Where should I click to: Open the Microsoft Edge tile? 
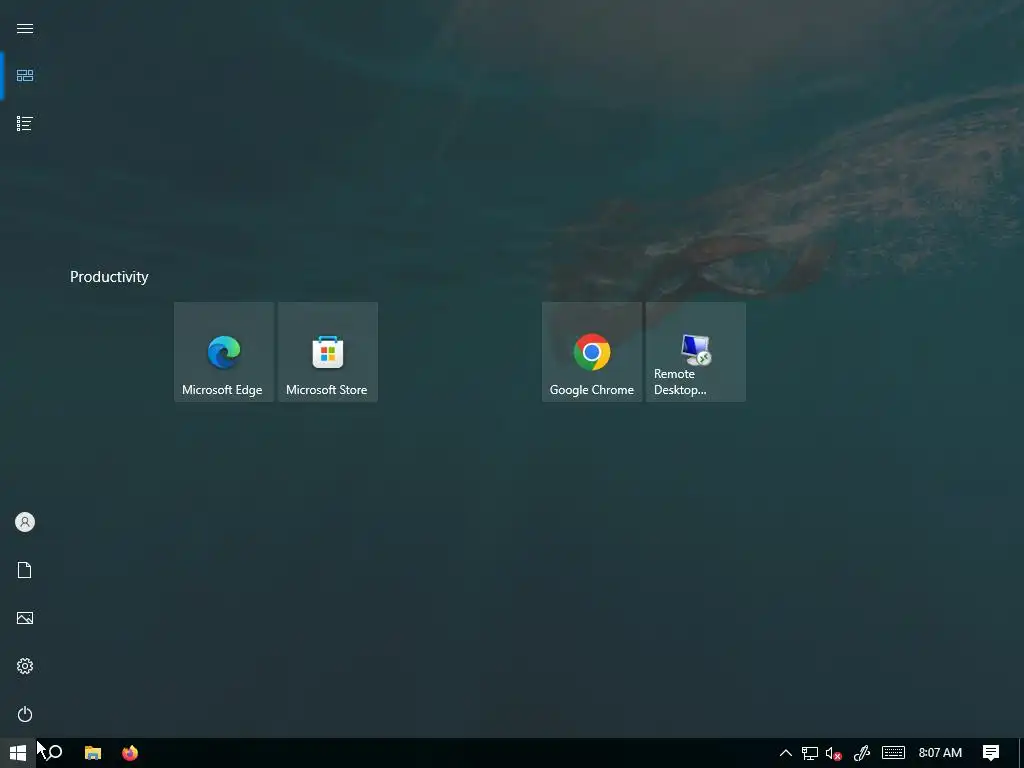click(x=224, y=352)
